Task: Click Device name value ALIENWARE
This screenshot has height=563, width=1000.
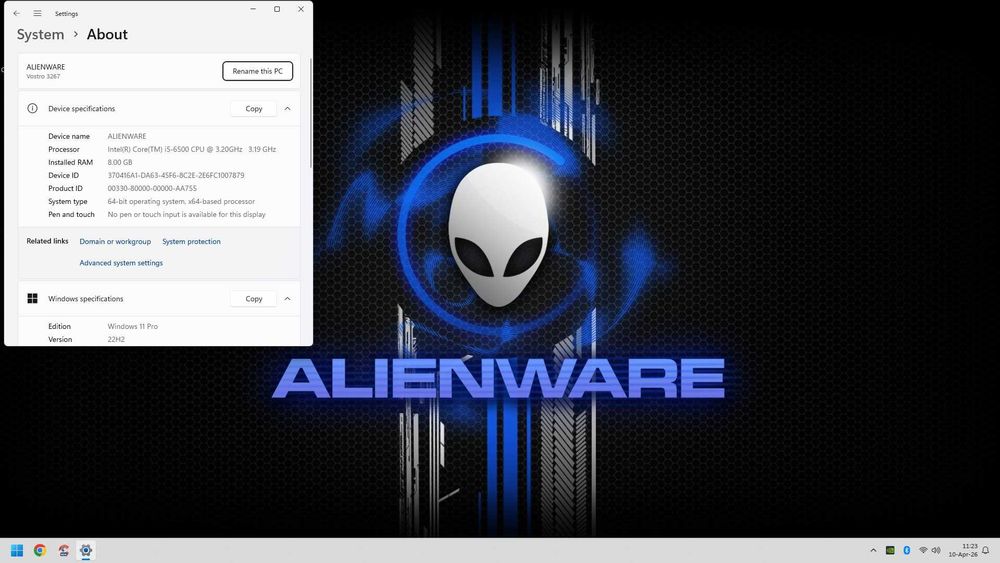Action: (x=127, y=136)
